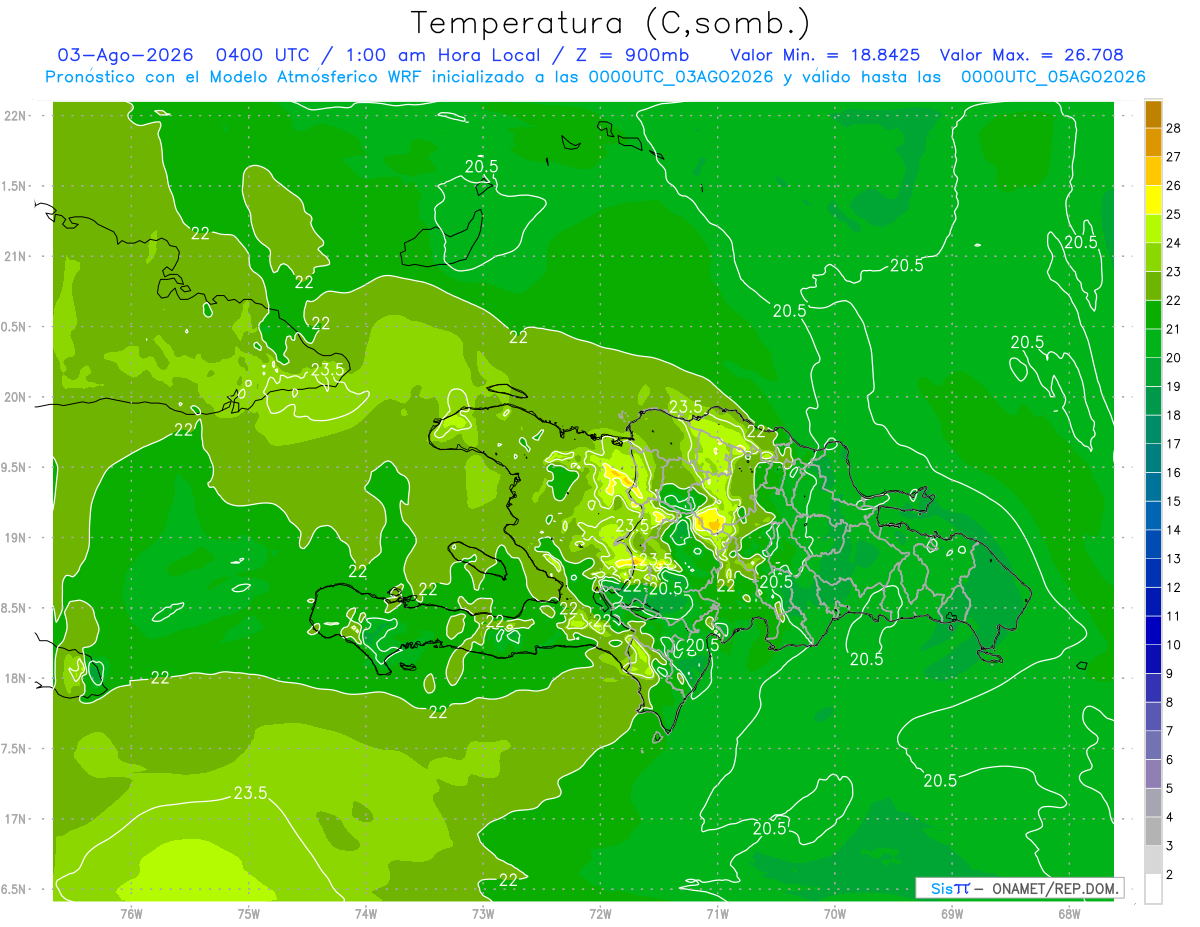The height and width of the screenshot is (927, 1200).
Task: Pick the teal legend swatch between 16 and 17
Action: (1153, 458)
